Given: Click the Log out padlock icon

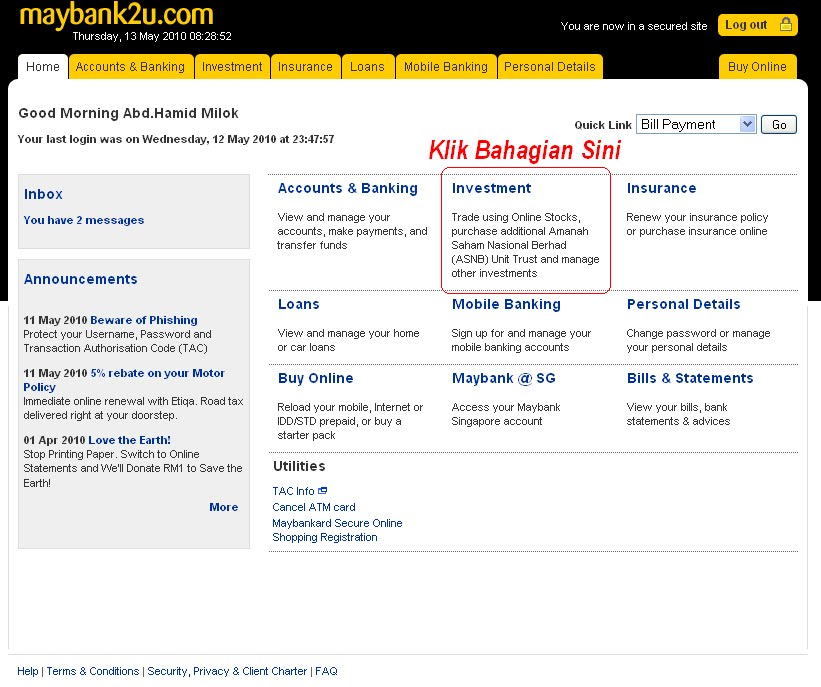Looking at the screenshot, I should pos(785,25).
